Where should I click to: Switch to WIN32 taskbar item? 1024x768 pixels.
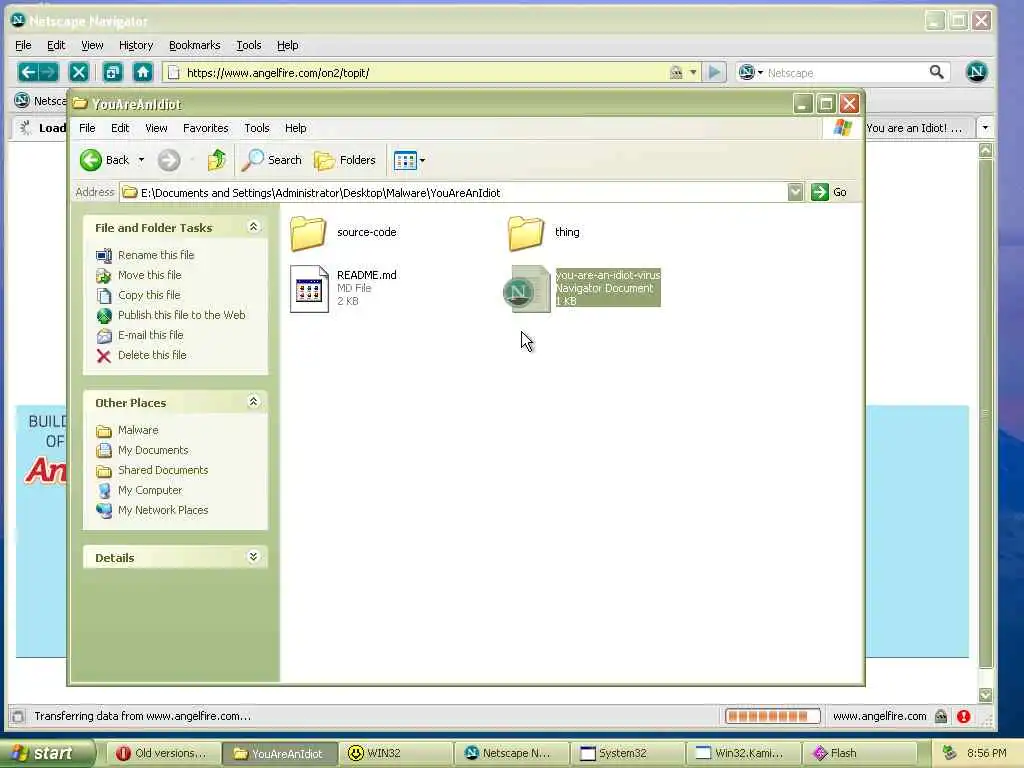pyautogui.click(x=394, y=753)
